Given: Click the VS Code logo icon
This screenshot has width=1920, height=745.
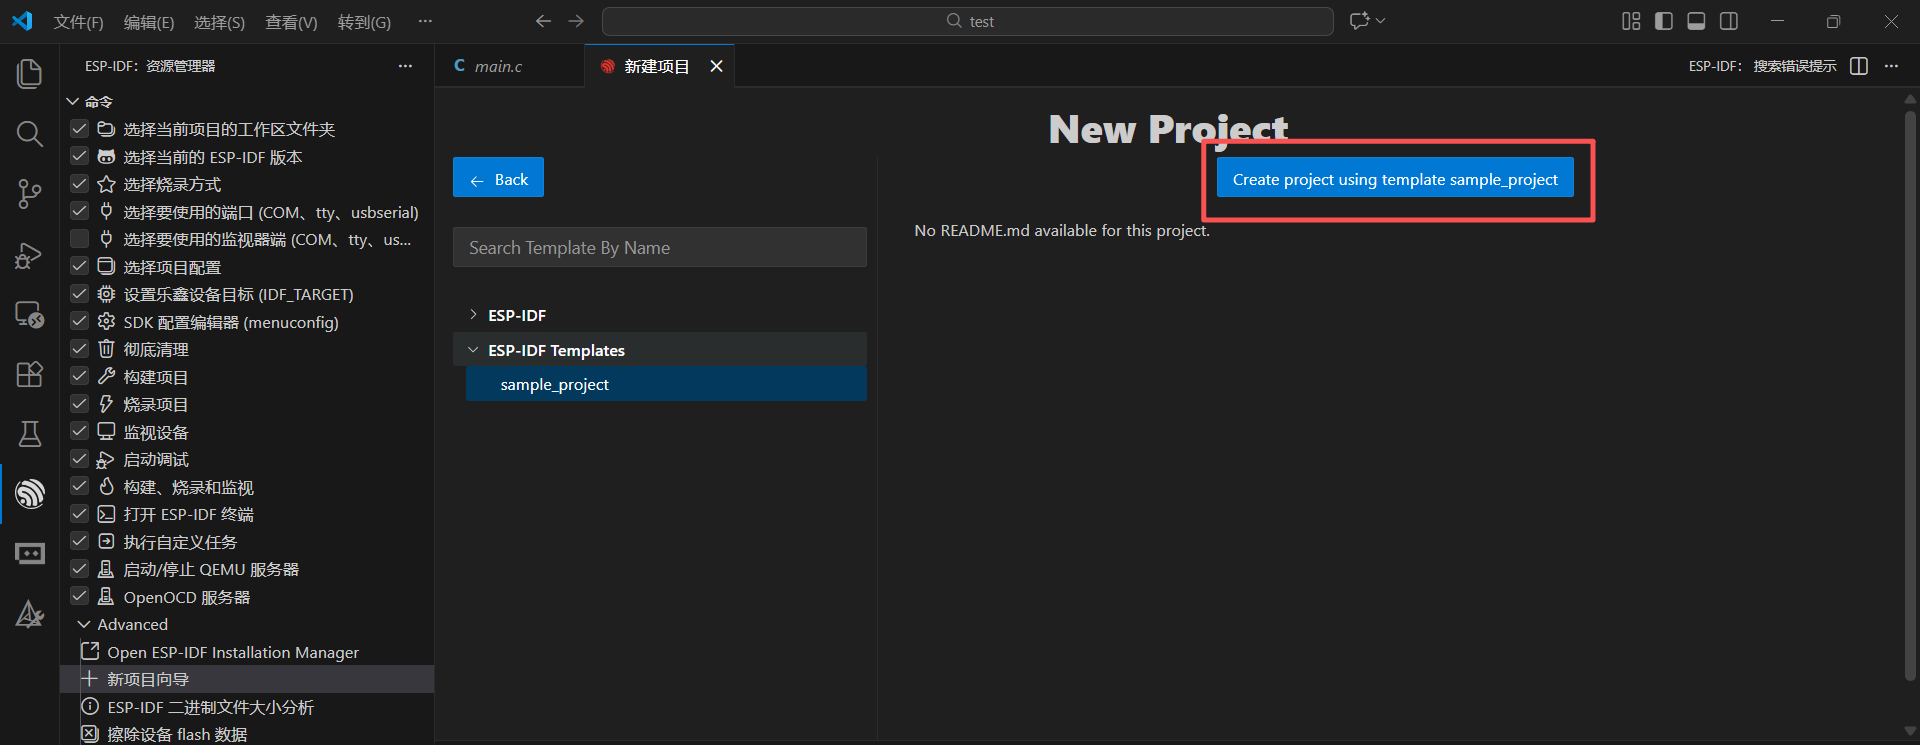Looking at the screenshot, I should coord(22,21).
